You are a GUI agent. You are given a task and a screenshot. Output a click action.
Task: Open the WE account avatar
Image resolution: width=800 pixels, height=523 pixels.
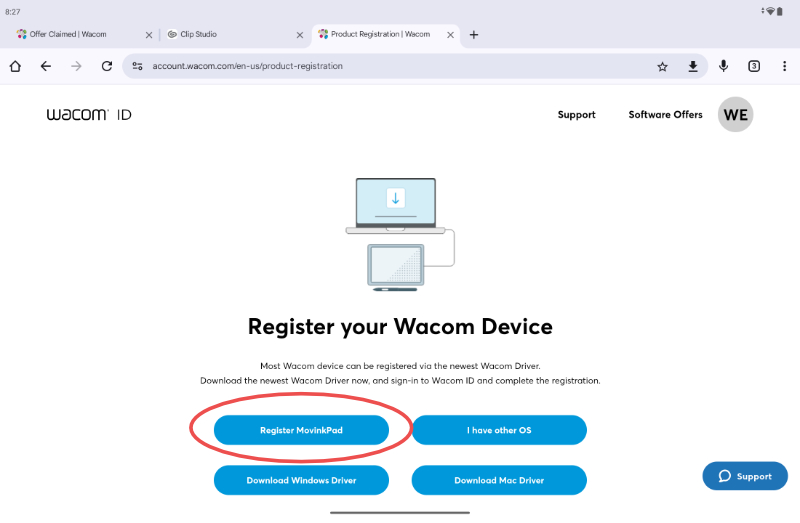pos(735,114)
